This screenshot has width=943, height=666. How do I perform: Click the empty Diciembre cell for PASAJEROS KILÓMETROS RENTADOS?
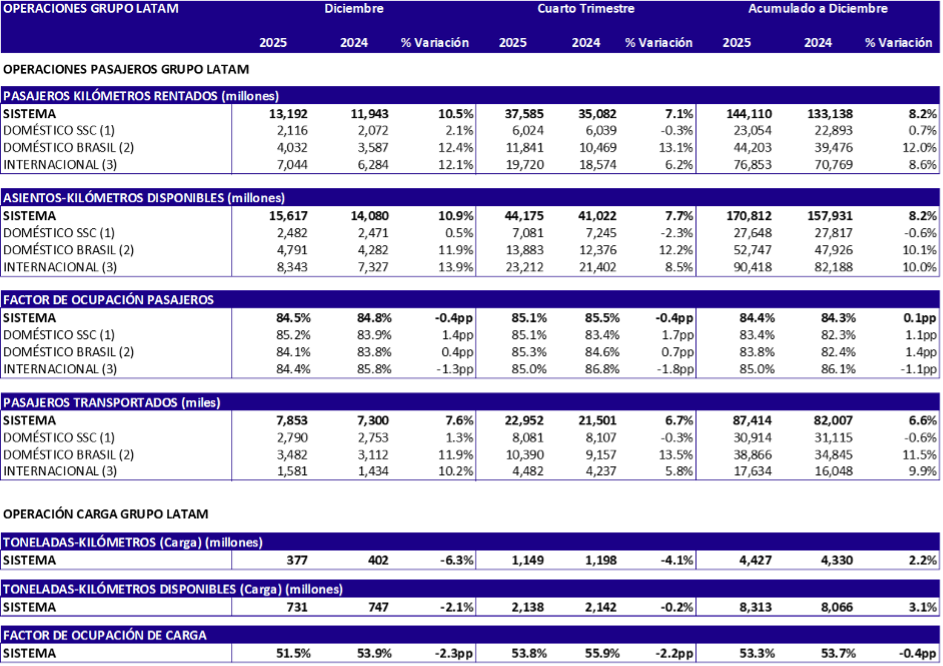[353, 139]
